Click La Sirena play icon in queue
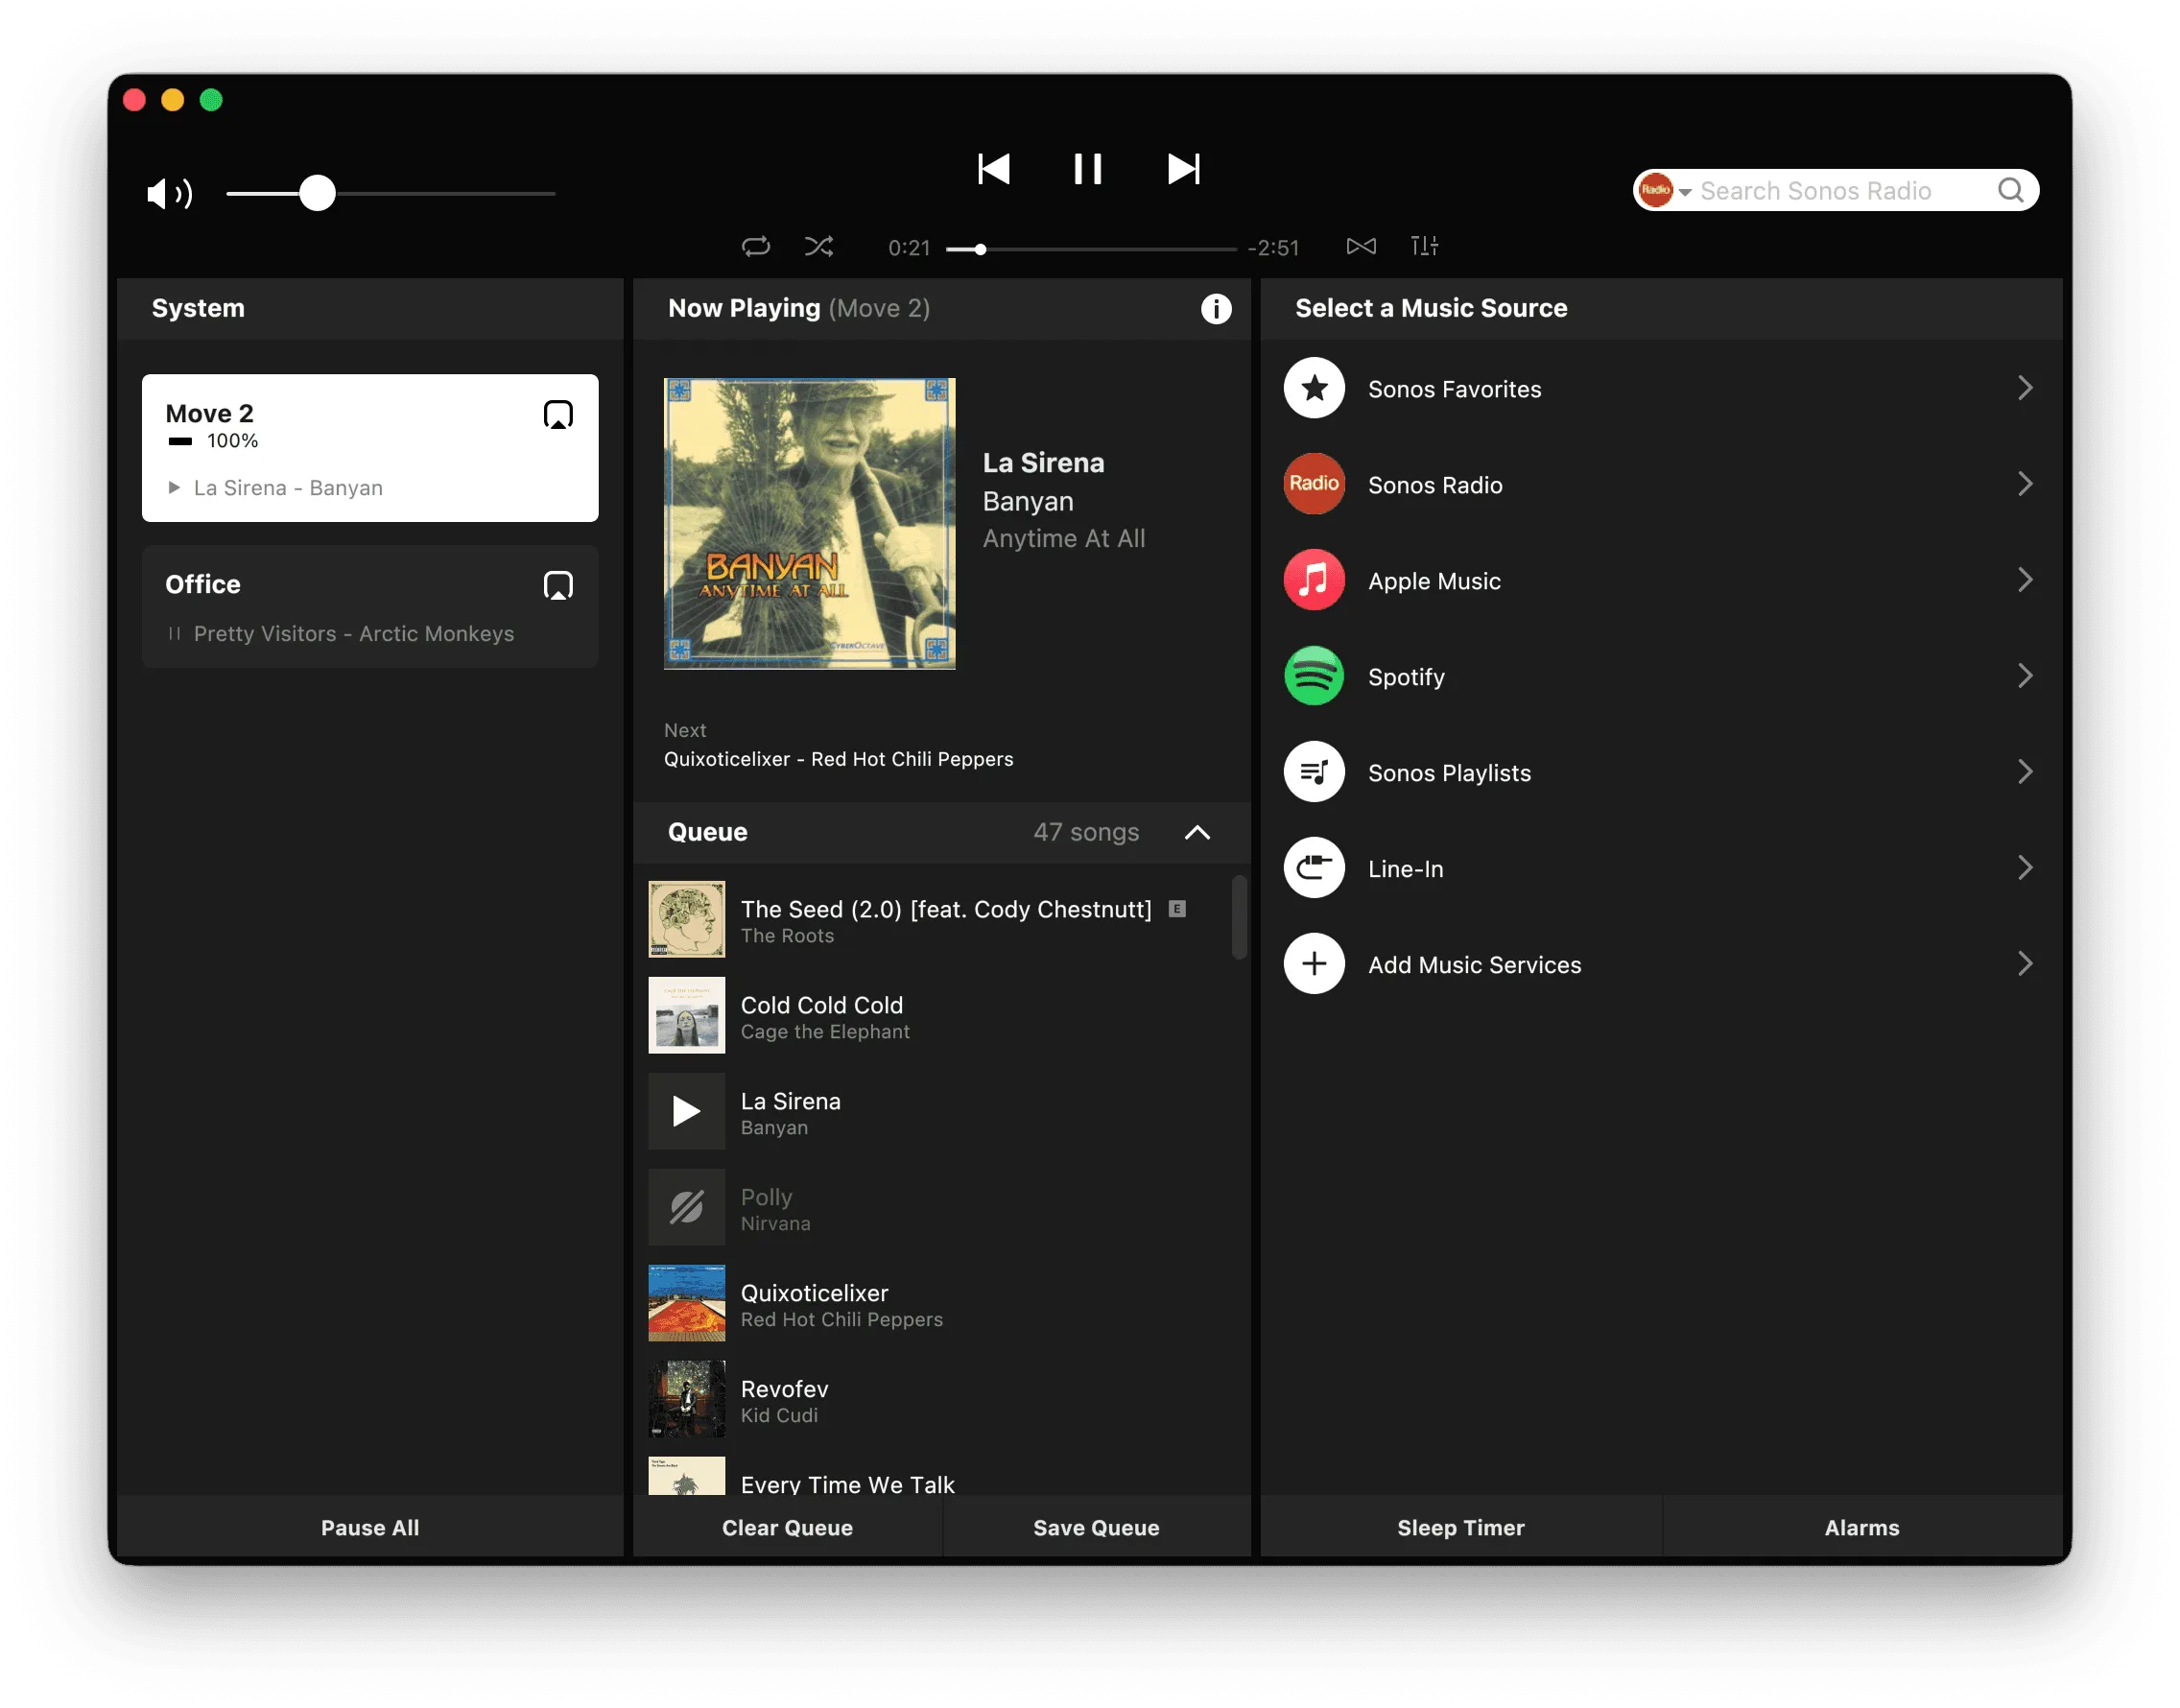Viewport: 2180px width, 1708px height. point(686,1112)
